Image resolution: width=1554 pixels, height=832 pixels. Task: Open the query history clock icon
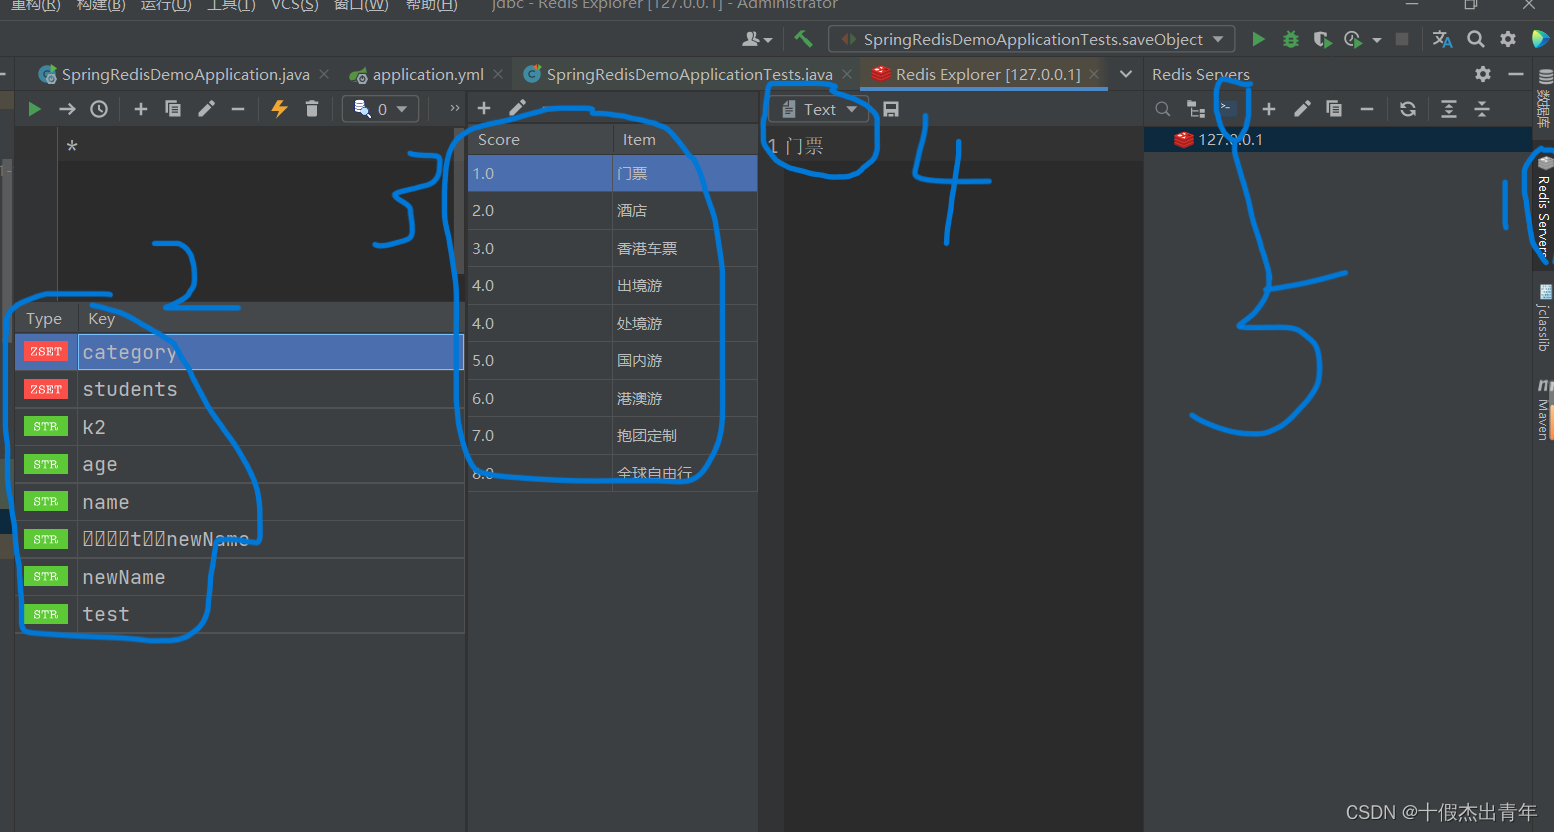point(99,109)
